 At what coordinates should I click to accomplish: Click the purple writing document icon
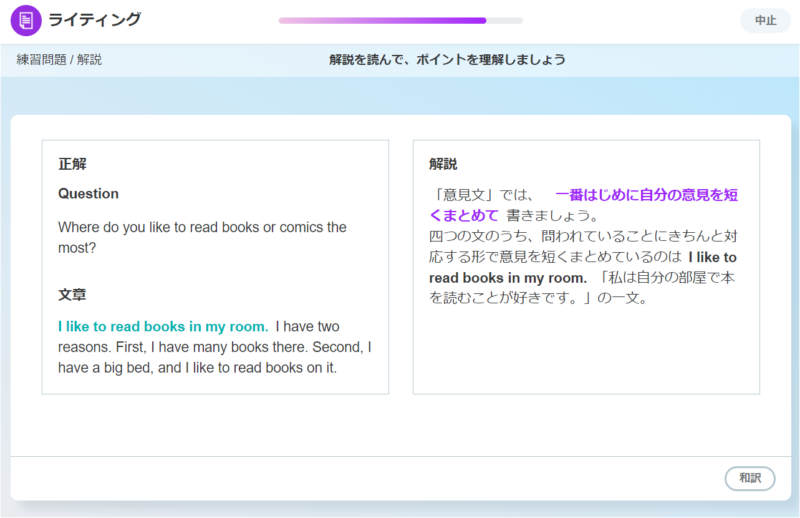(x=26, y=20)
